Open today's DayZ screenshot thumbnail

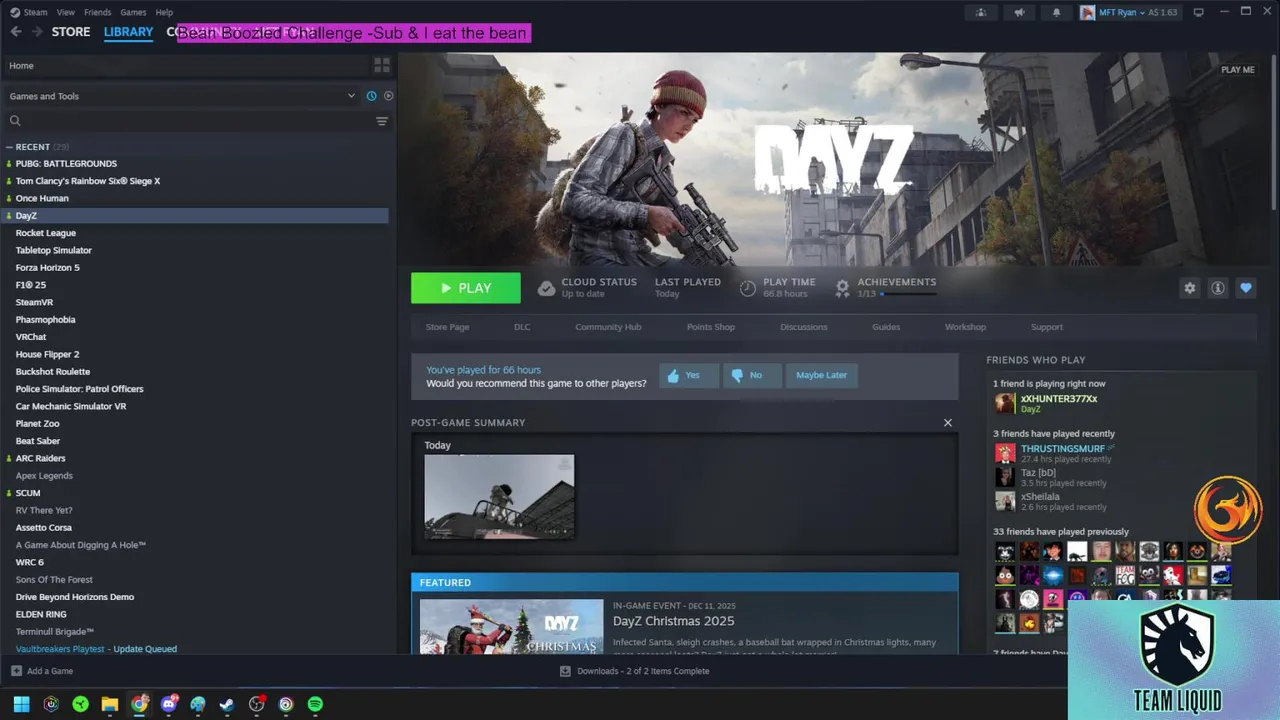(499, 497)
